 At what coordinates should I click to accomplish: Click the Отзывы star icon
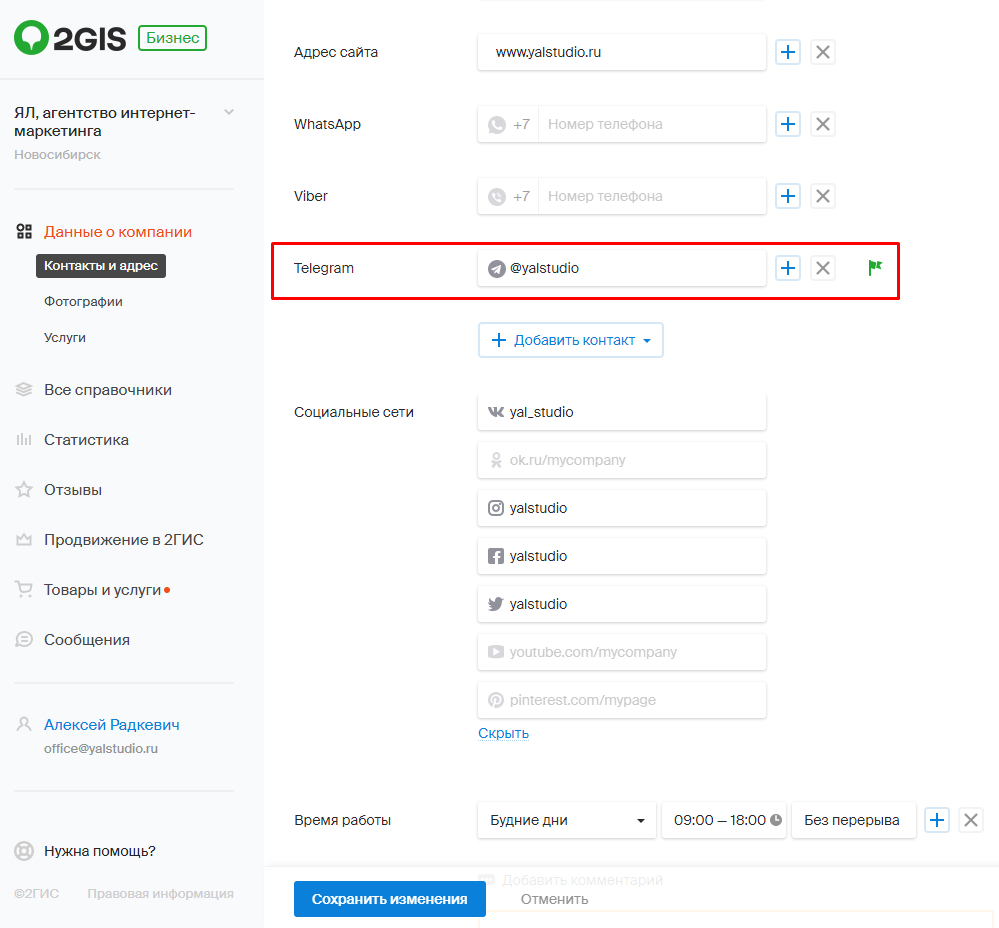tap(24, 489)
